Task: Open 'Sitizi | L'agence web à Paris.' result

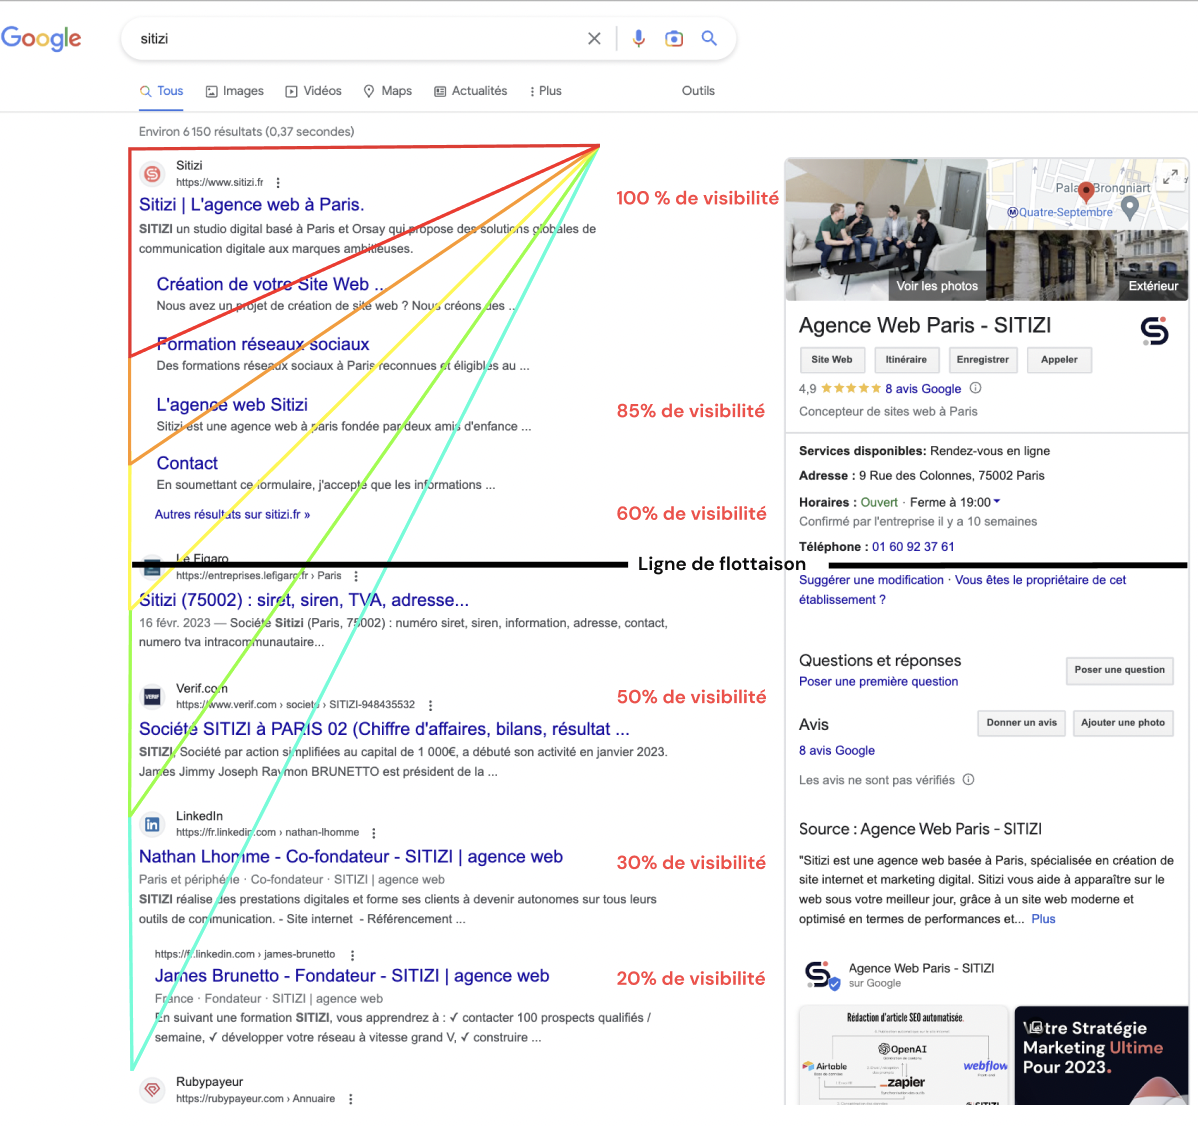Action: point(251,205)
